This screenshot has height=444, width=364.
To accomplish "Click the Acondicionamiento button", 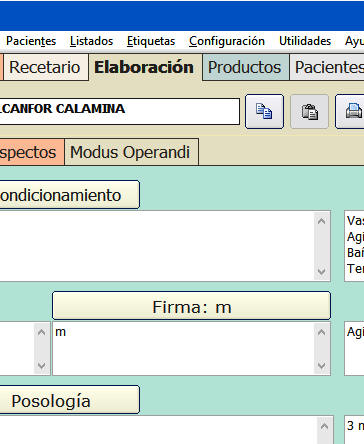I will (x=67, y=195).
